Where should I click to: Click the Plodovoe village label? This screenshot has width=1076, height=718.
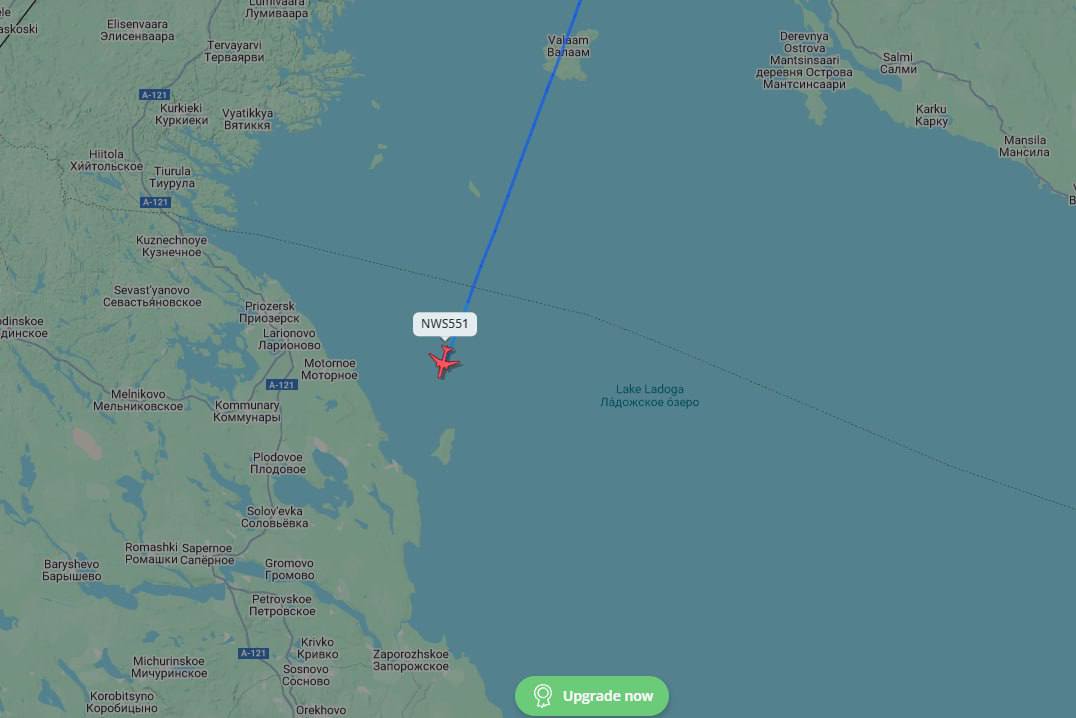click(x=278, y=463)
